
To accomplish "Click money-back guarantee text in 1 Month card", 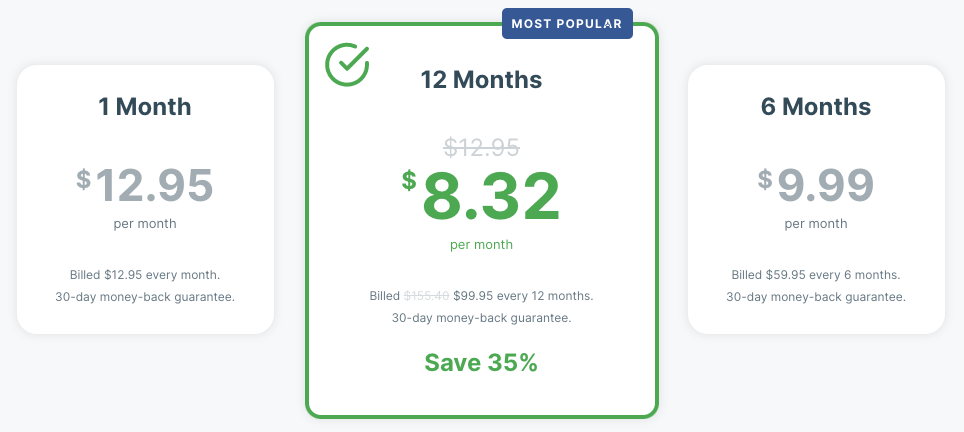I will click(x=145, y=297).
